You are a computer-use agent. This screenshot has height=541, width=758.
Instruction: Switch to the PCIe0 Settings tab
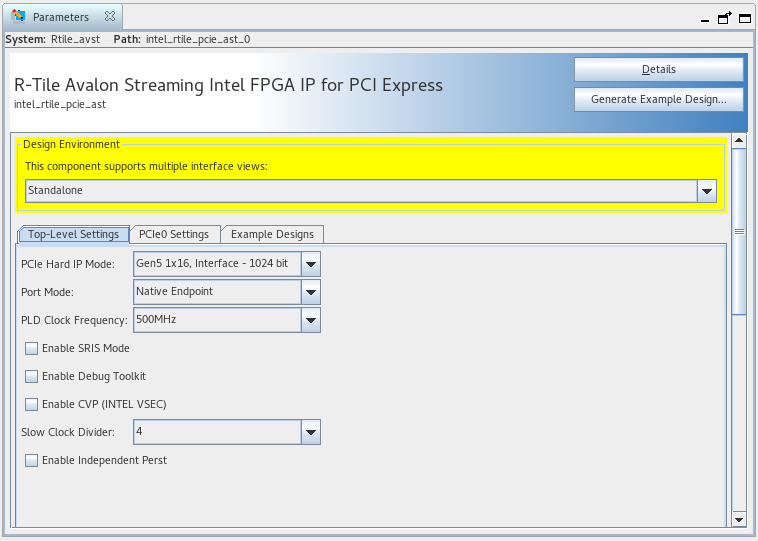174,234
